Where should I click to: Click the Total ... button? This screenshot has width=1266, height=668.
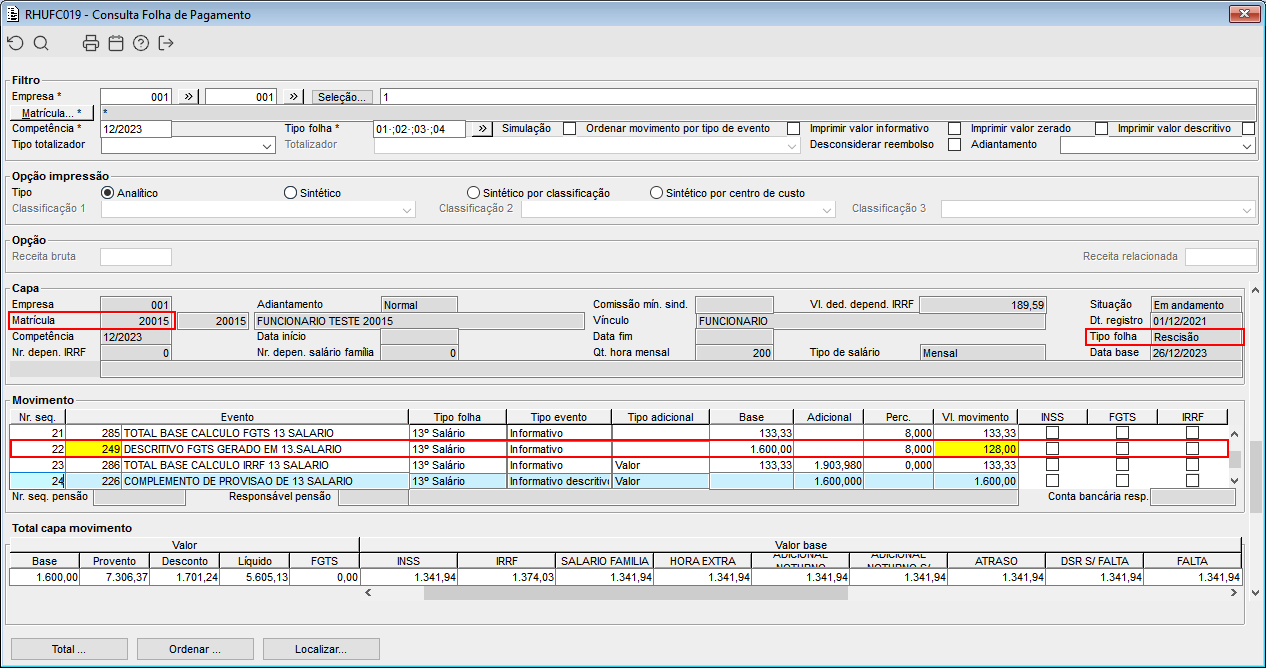[x=69, y=649]
